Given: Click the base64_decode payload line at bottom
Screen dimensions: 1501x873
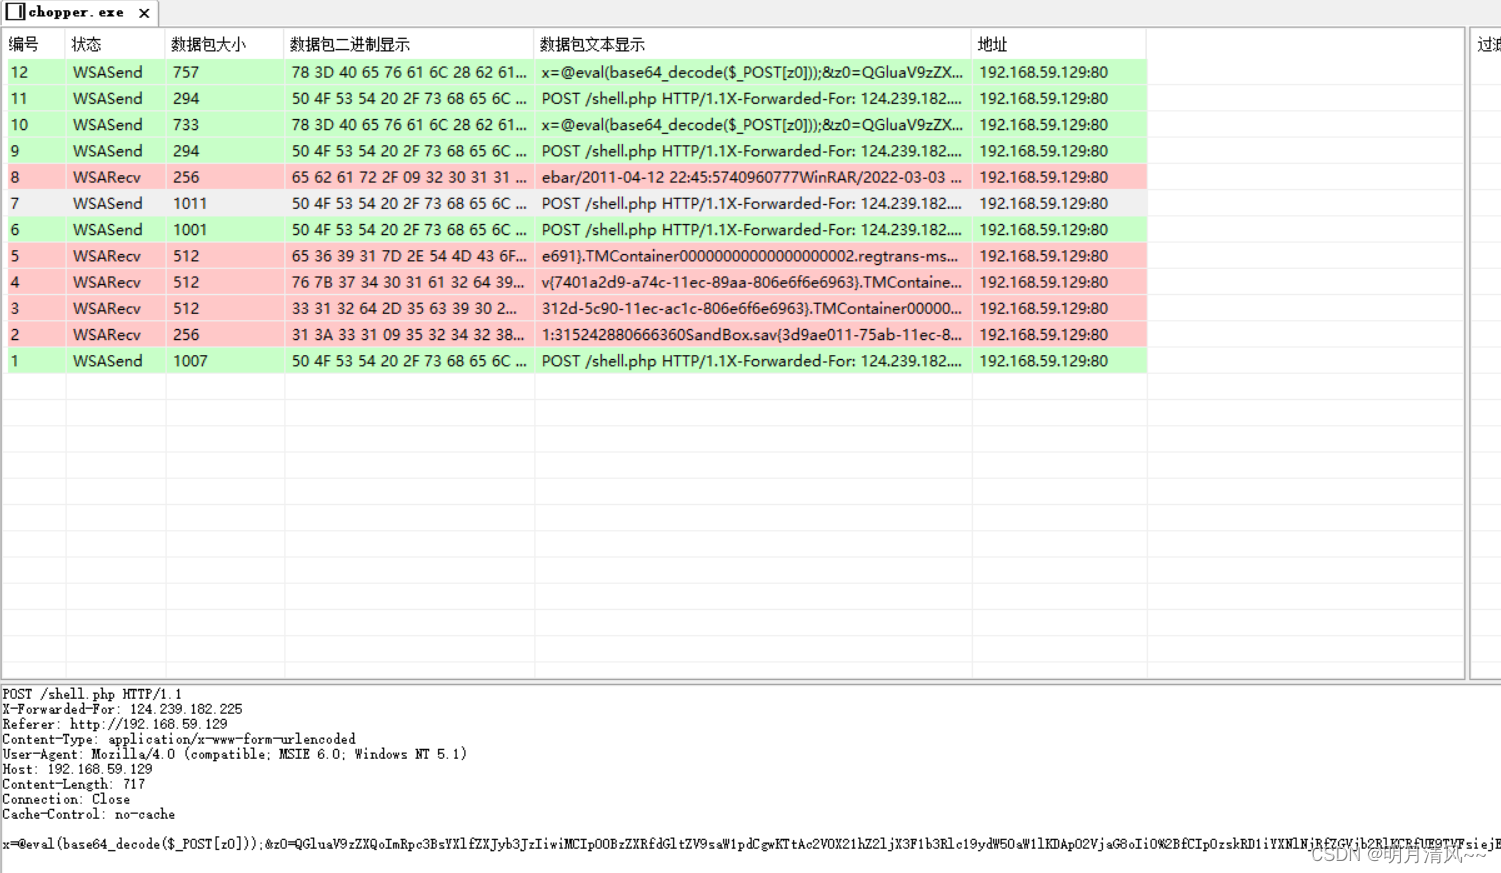Looking at the screenshot, I should (x=750, y=844).
